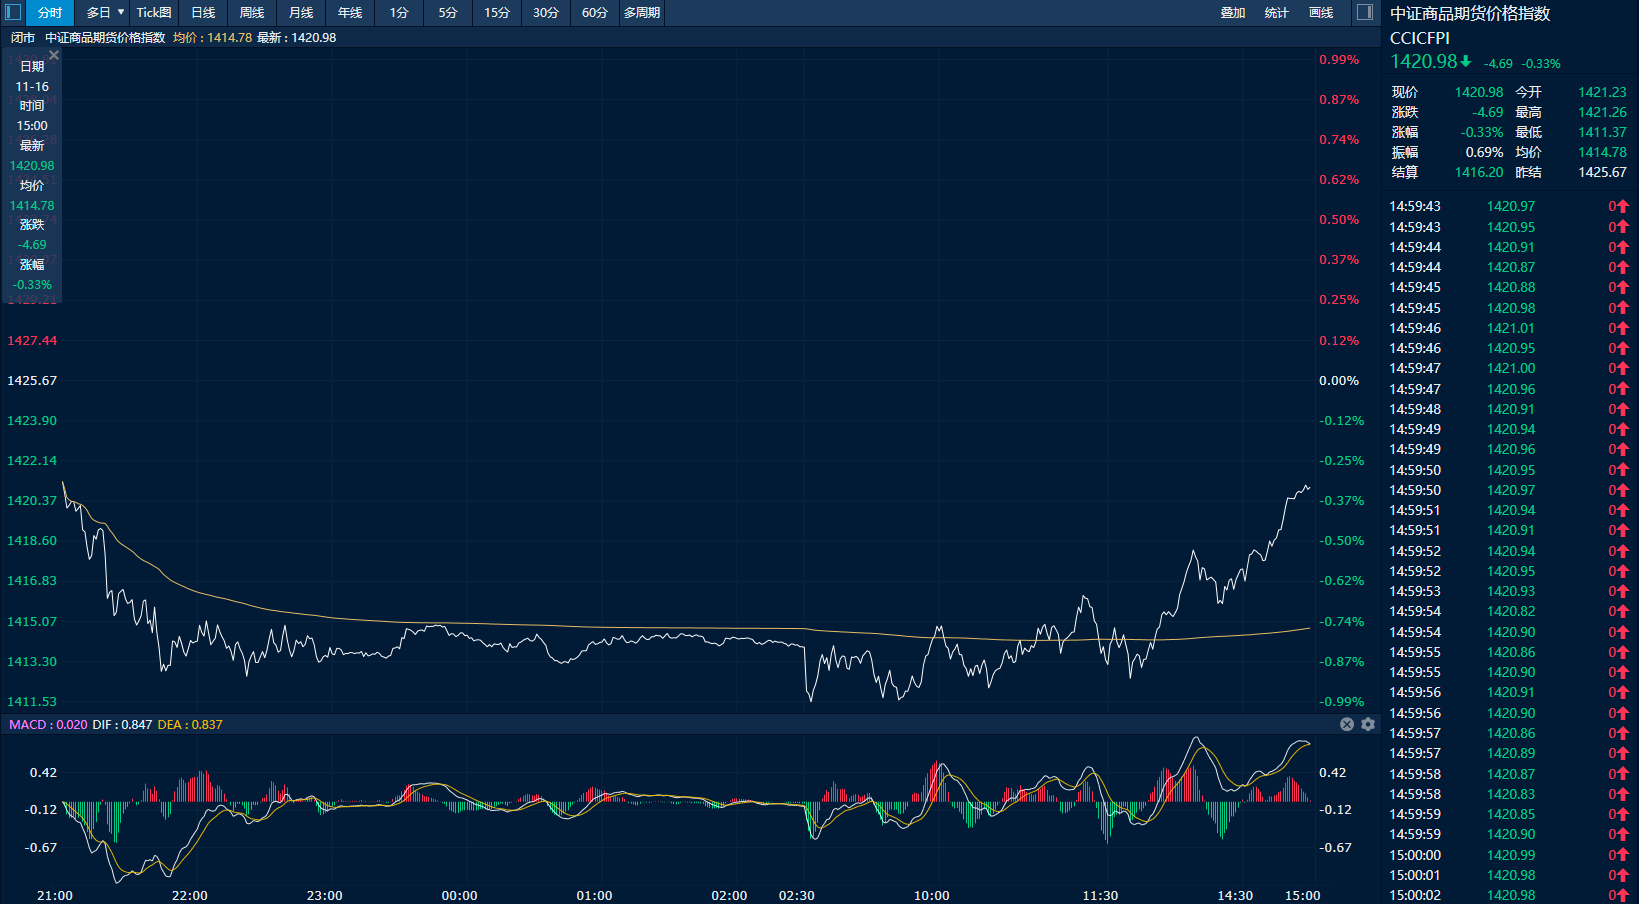The width and height of the screenshot is (1639, 904).
Task: Select the 日线 daily chart tab
Action: pyautogui.click(x=203, y=13)
